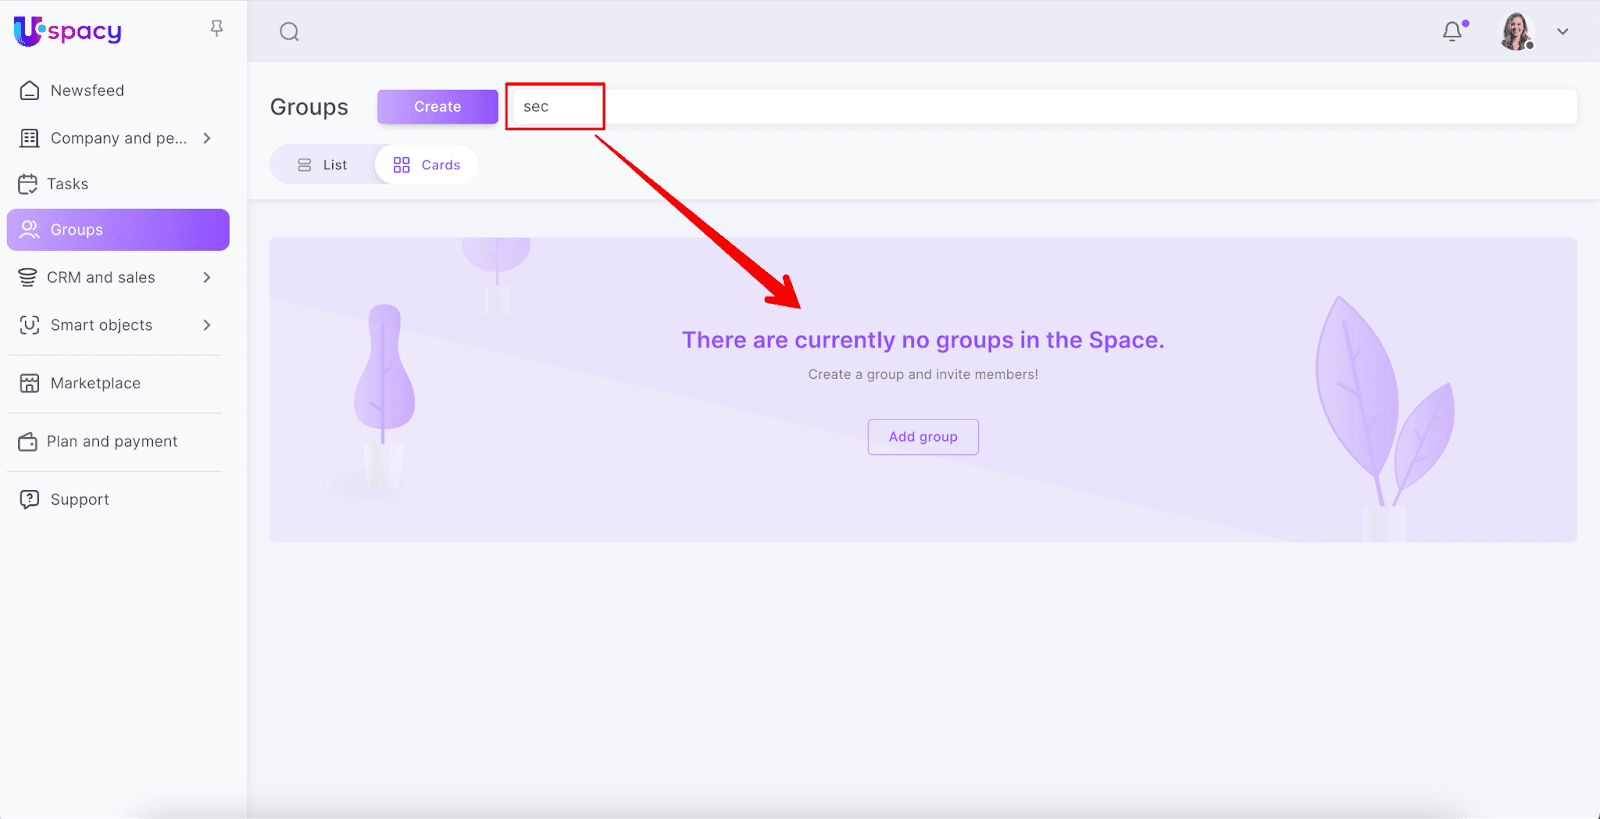The image size is (1600, 819).
Task: Switch to Cards view
Action: pos(427,165)
